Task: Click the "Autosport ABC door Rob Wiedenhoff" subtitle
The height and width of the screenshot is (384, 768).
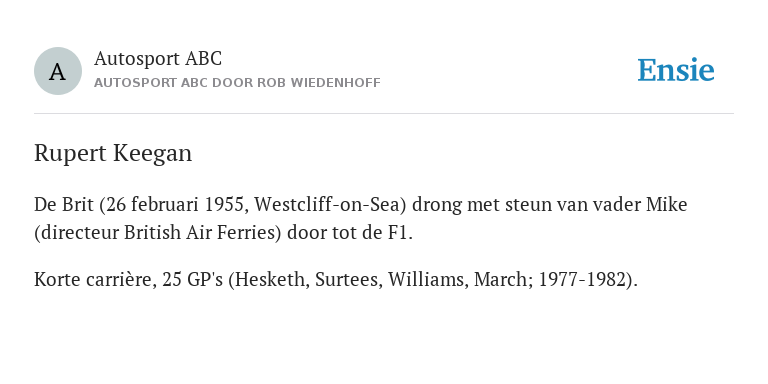Action: point(237,83)
